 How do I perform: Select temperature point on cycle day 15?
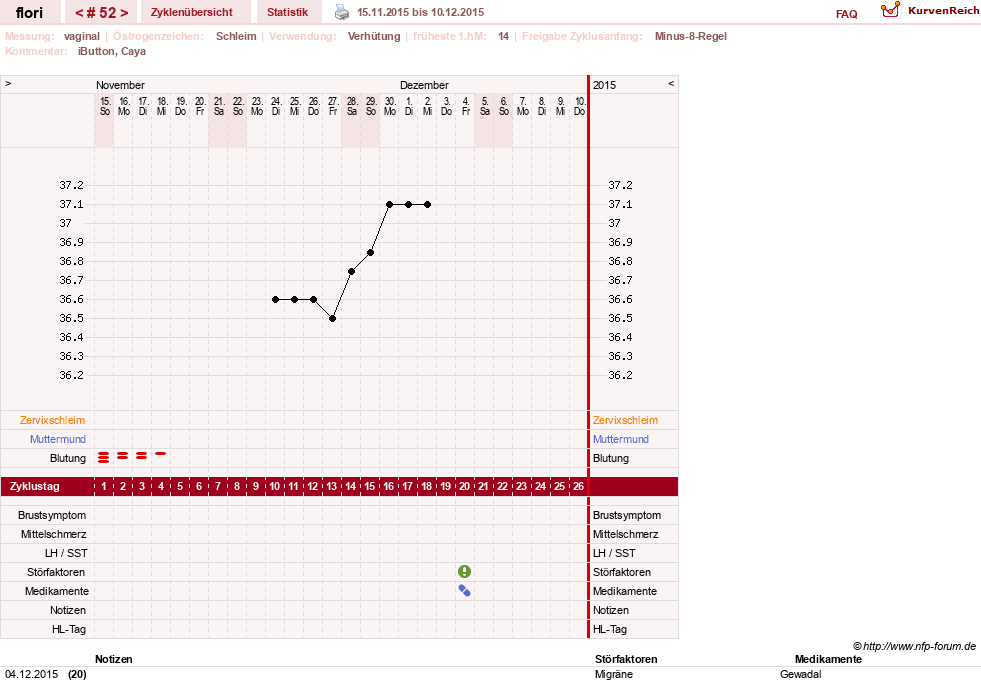[370, 253]
